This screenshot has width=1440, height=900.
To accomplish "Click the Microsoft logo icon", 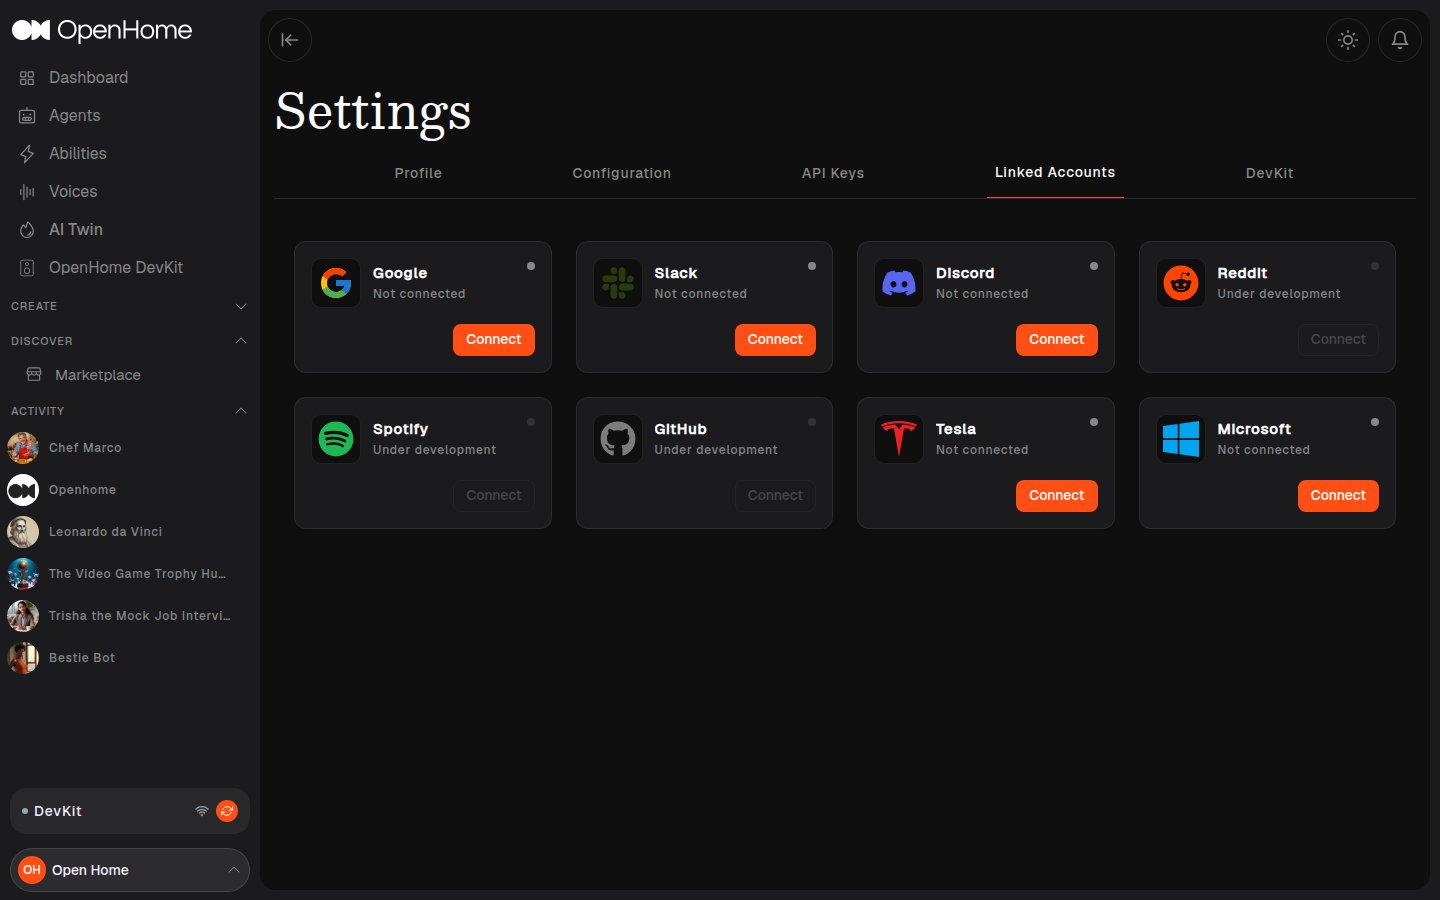I will click(x=1181, y=439).
